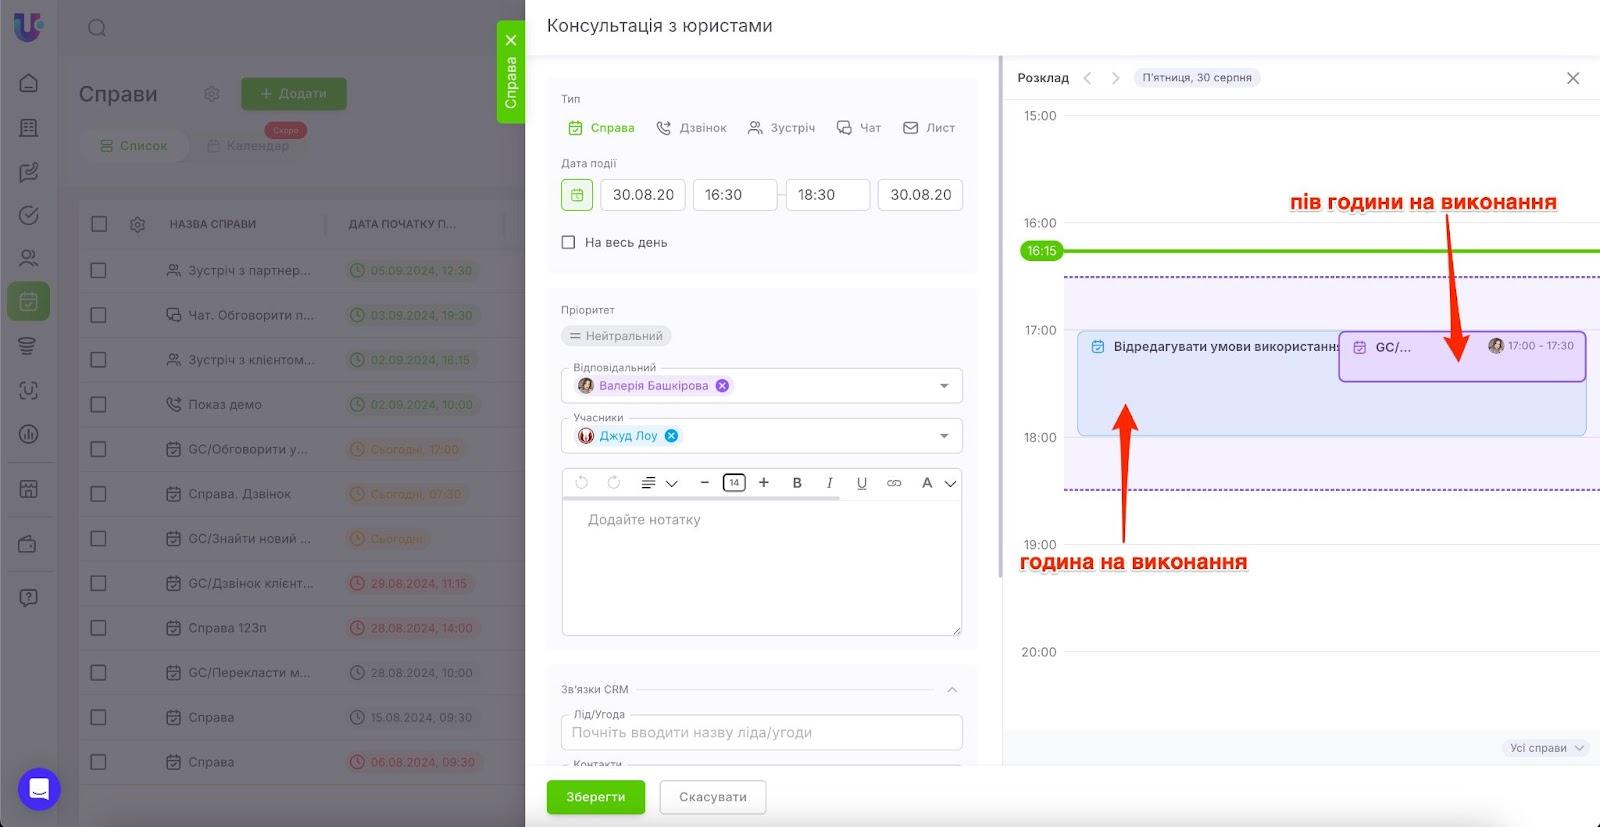The height and width of the screenshot is (827, 1600).
Task: Click the Зберегти button
Action: point(596,797)
